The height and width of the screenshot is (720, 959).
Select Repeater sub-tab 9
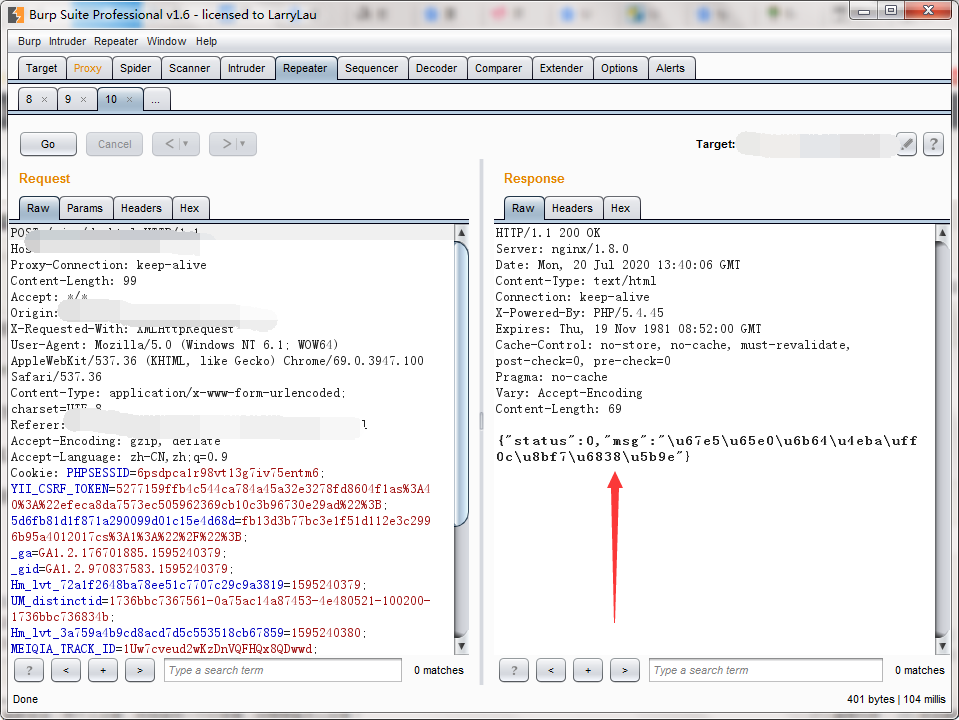(68, 99)
